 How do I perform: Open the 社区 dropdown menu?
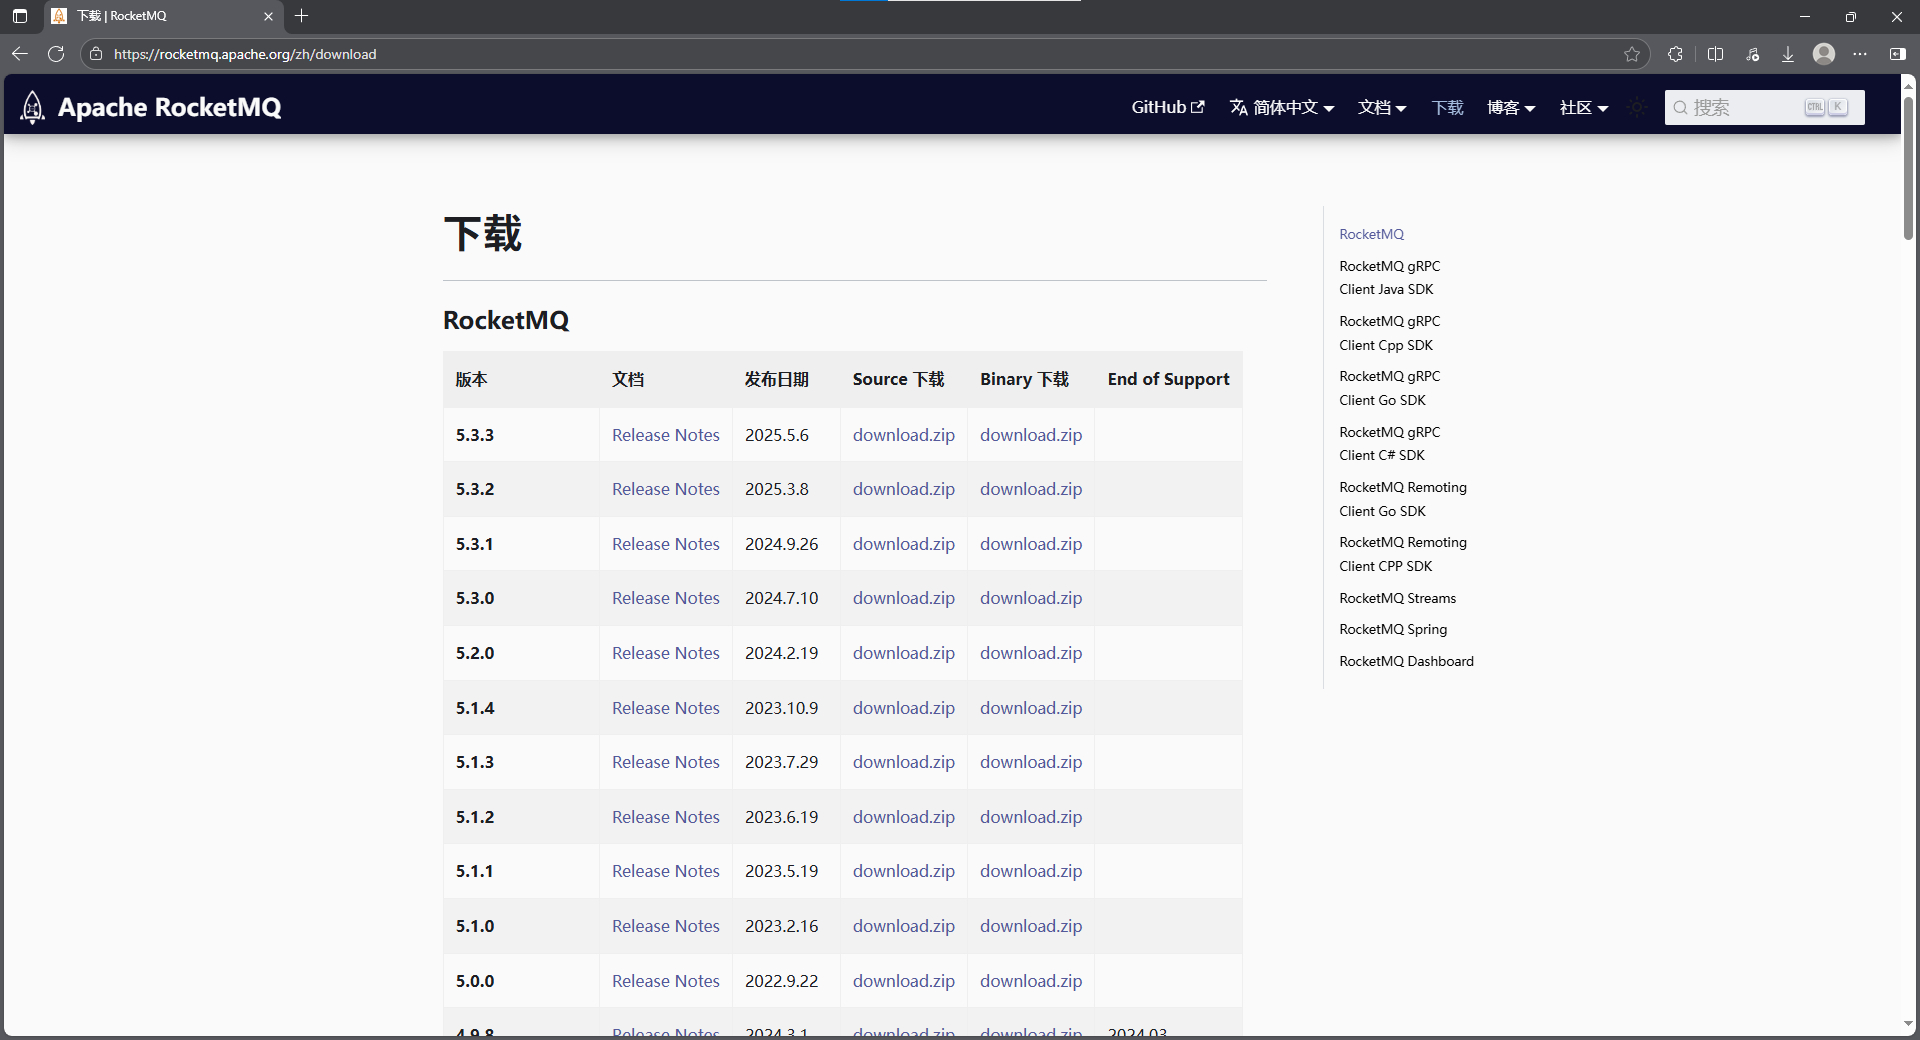1584,107
